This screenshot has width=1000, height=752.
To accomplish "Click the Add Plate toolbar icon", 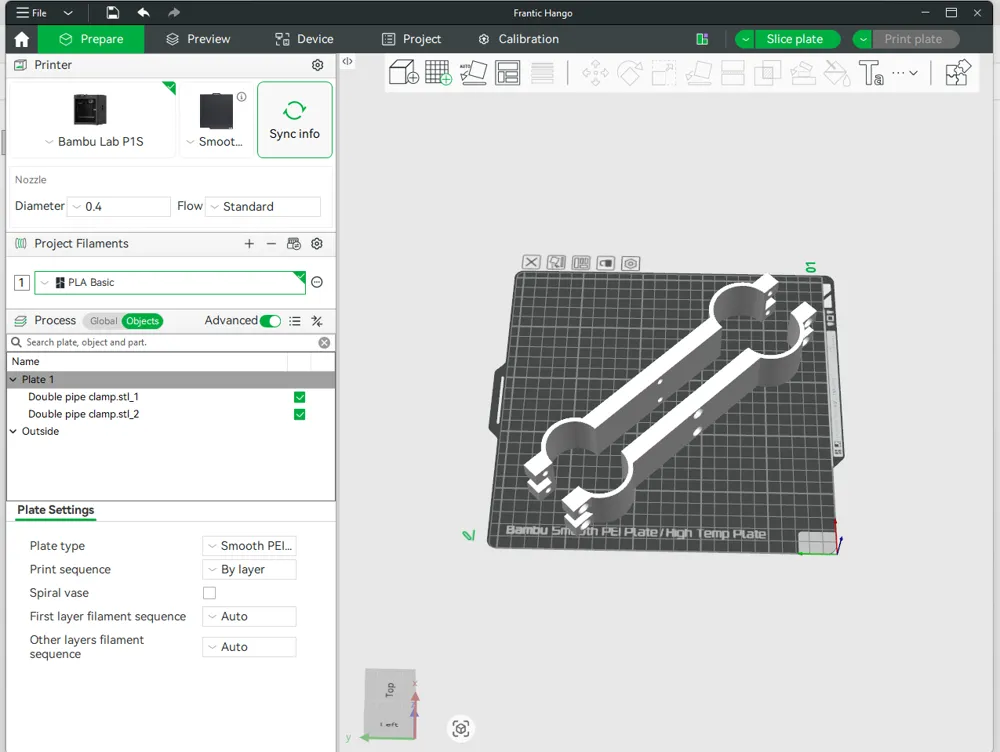I will (x=438, y=72).
